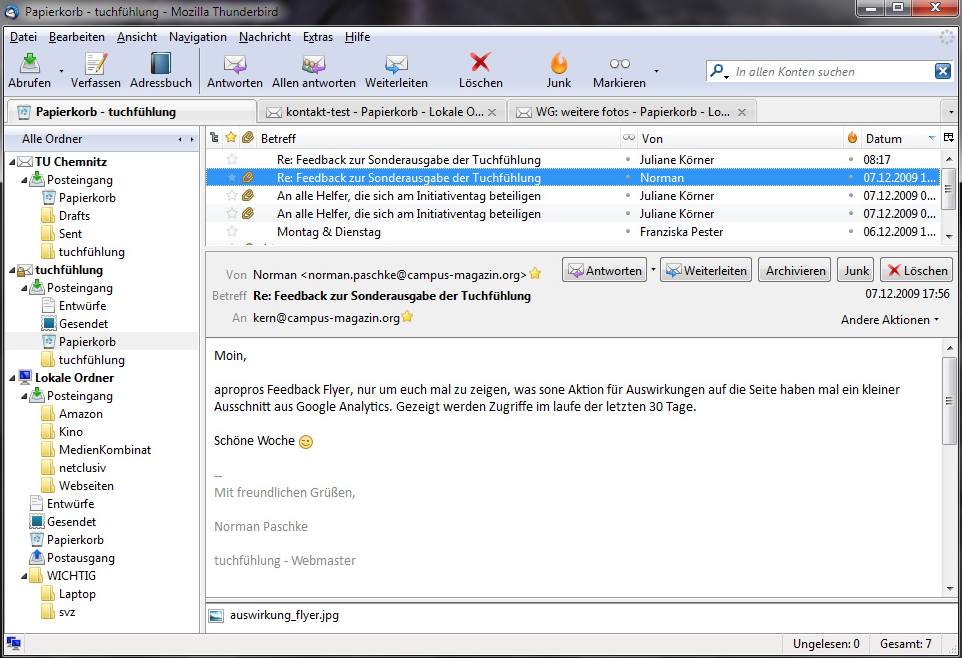Click the Markieren glasses icon

coord(620,63)
